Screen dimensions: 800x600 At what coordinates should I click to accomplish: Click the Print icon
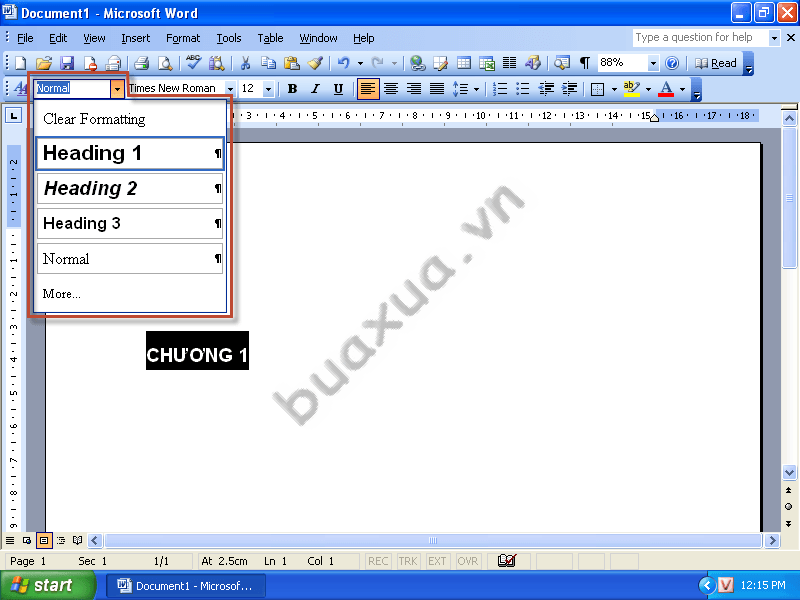(x=141, y=63)
